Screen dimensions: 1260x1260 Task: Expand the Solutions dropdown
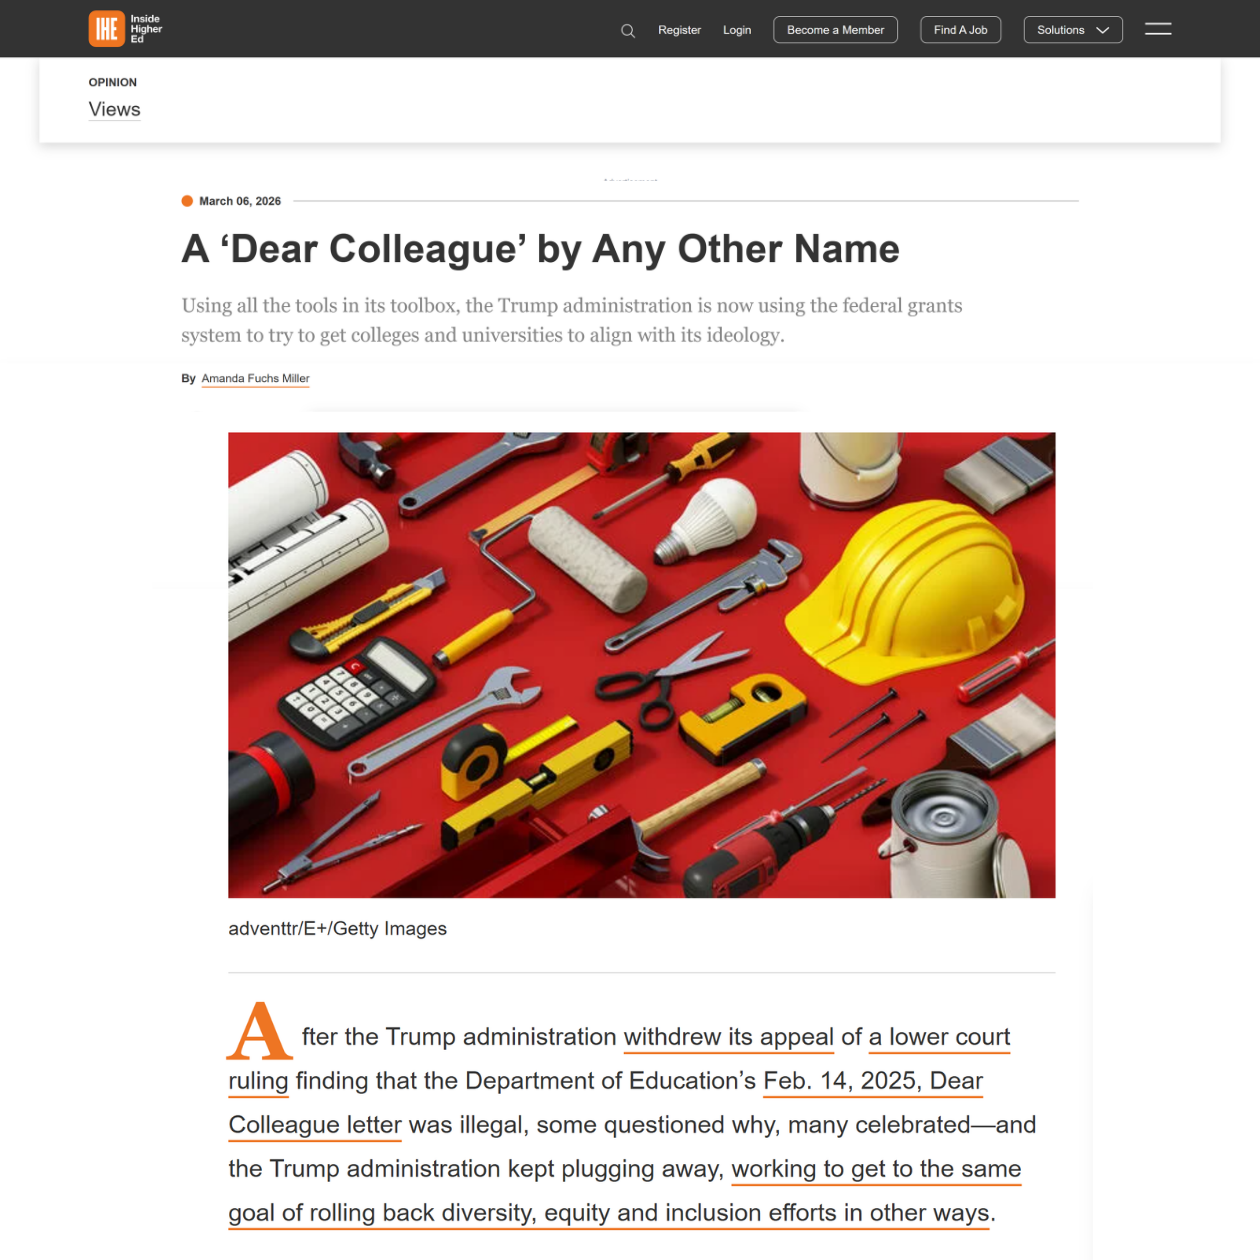[1073, 30]
